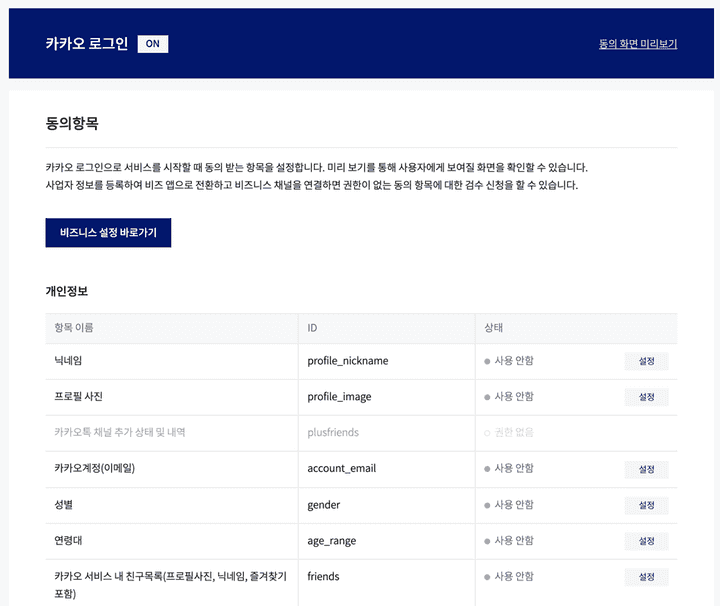Open the 동의 화면 미리보기 link
Image resolution: width=720 pixels, height=606 pixels.
click(x=637, y=44)
